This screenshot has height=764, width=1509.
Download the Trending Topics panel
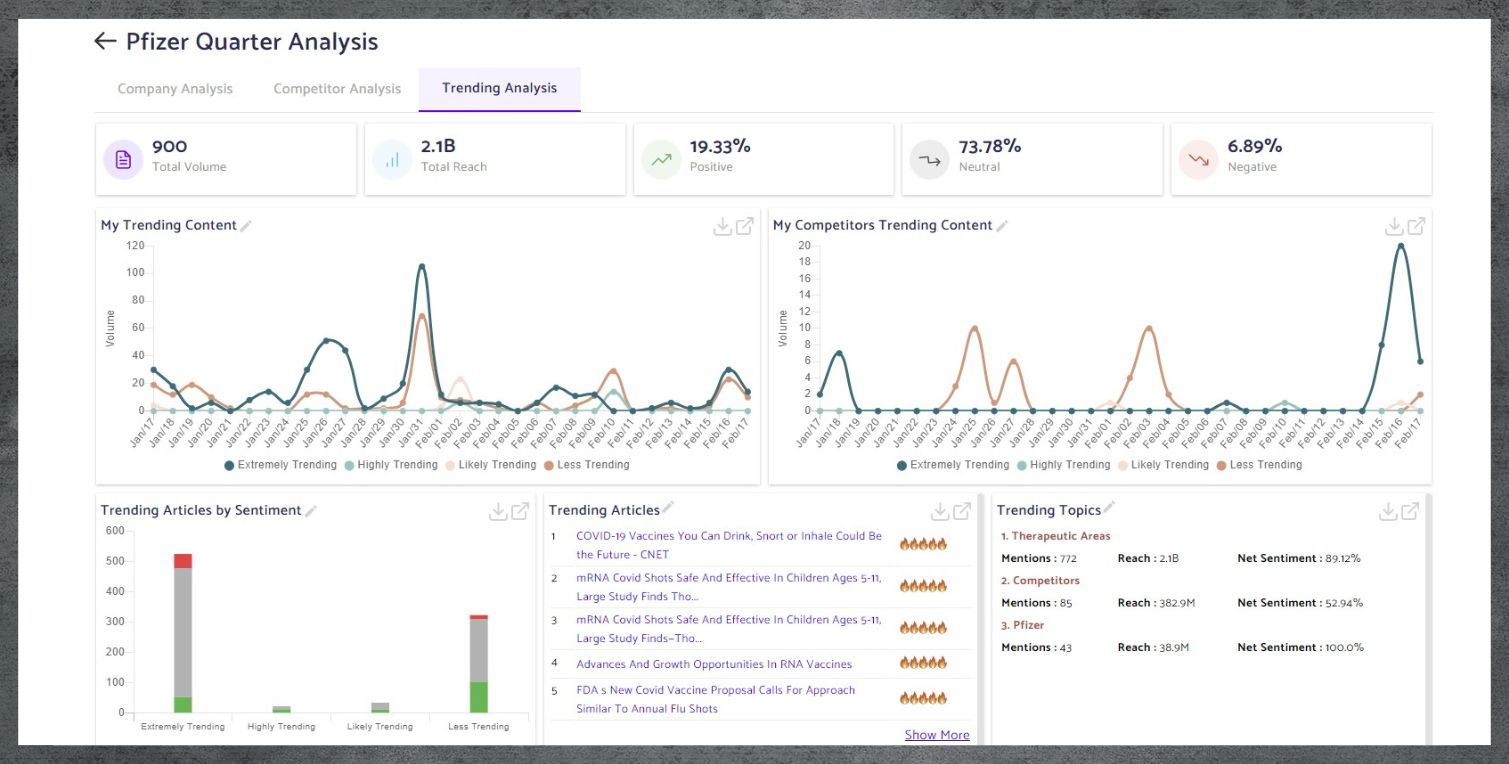[1388, 511]
